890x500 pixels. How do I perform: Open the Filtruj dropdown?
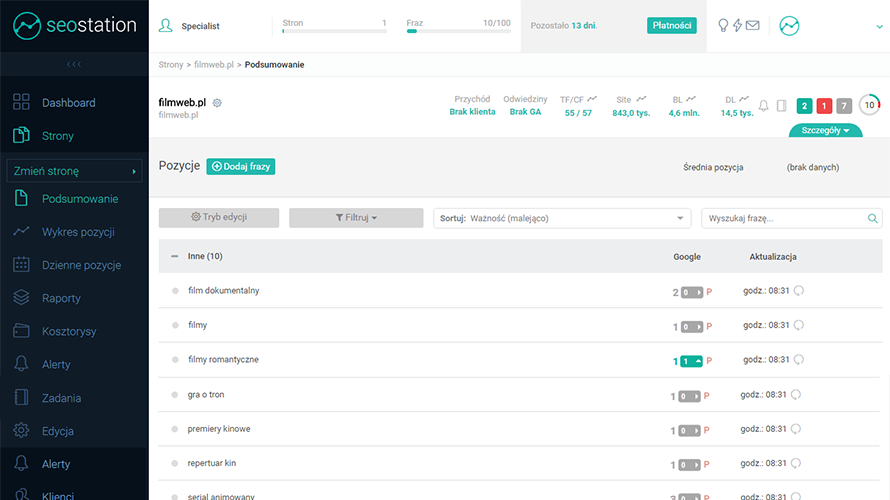(356, 217)
